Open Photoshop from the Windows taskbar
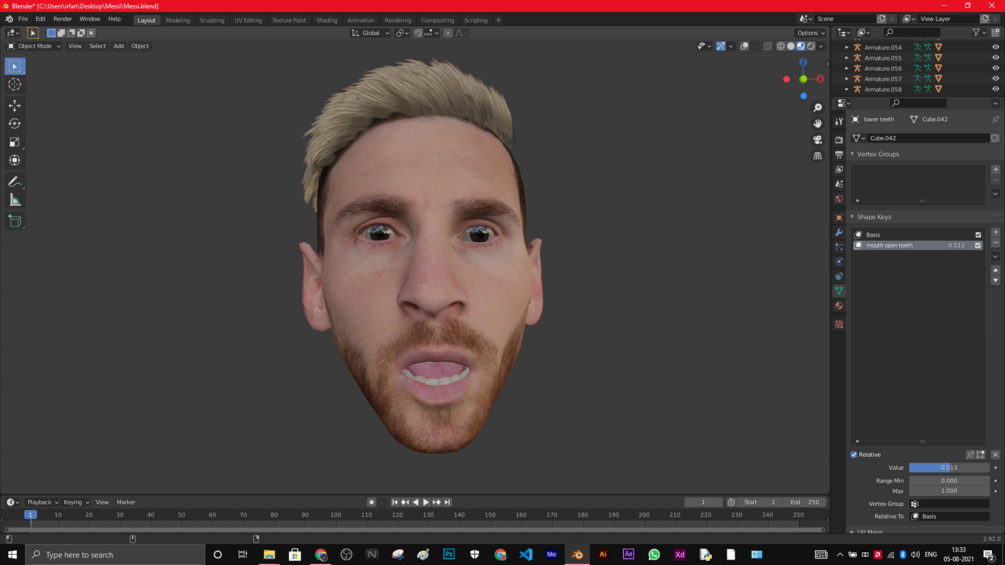This screenshot has width=1005, height=565. [x=449, y=554]
